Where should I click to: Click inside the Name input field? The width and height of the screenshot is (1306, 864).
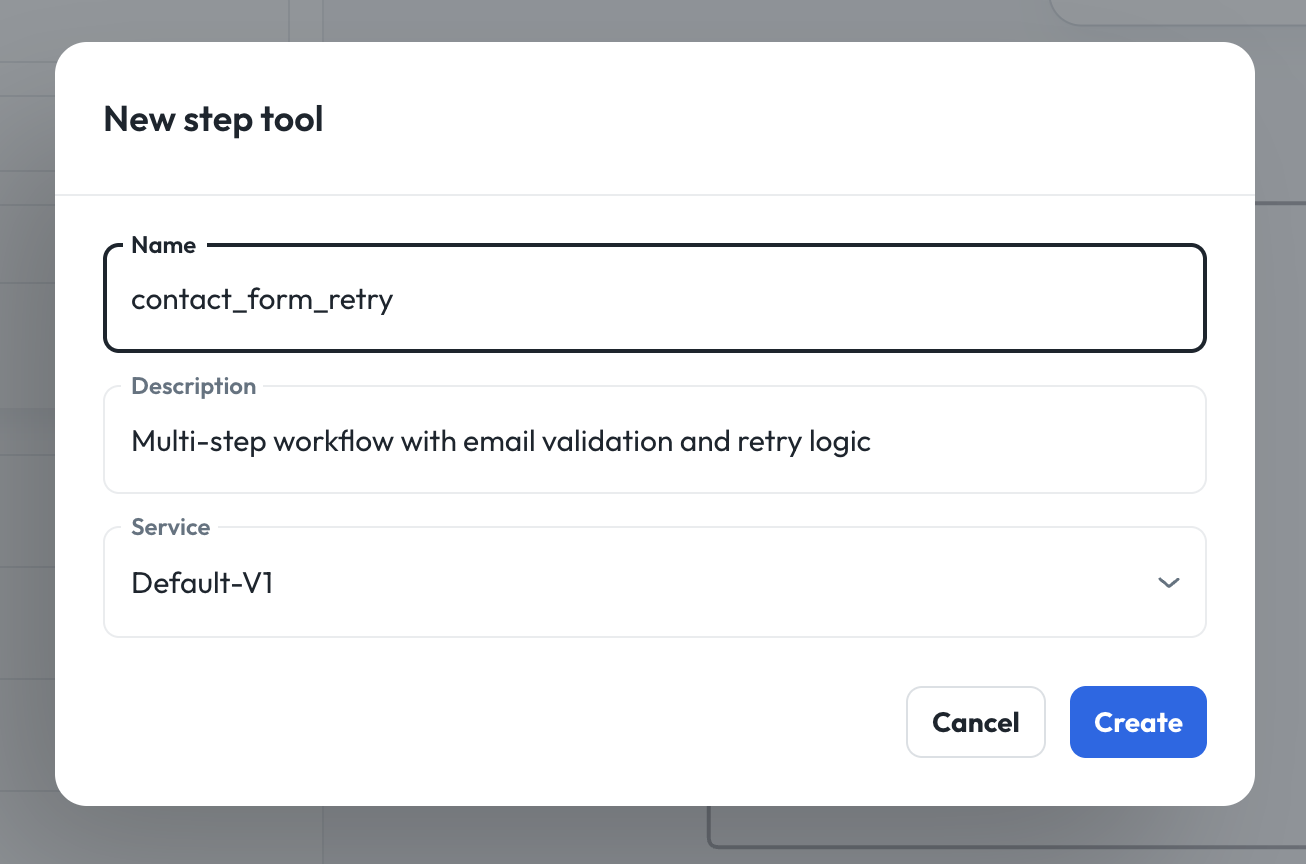click(655, 298)
